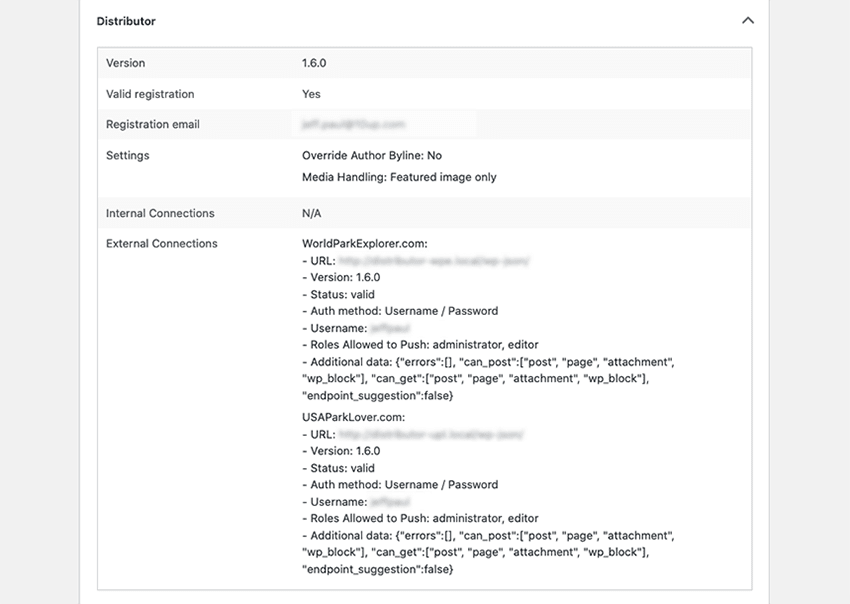The height and width of the screenshot is (604, 850).
Task: Select Roles Allowed to Push under USAParkLover.com
Action: coord(420,518)
